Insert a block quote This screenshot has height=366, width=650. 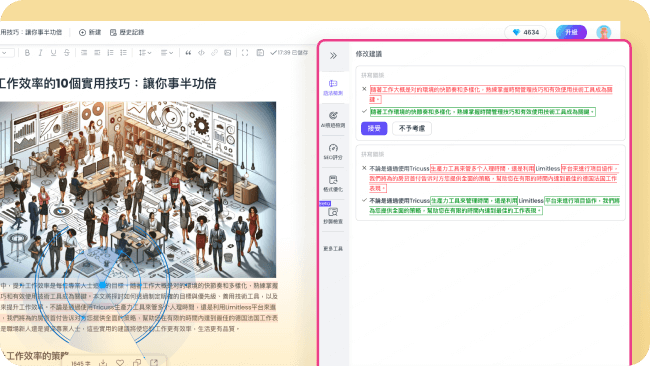coord(188,53)
